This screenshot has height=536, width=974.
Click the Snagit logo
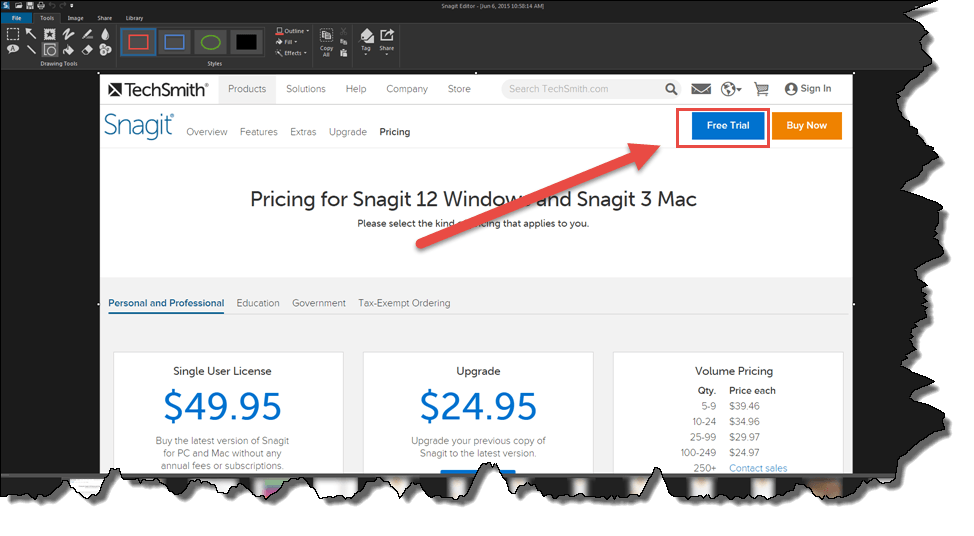(x=139, y=125)
